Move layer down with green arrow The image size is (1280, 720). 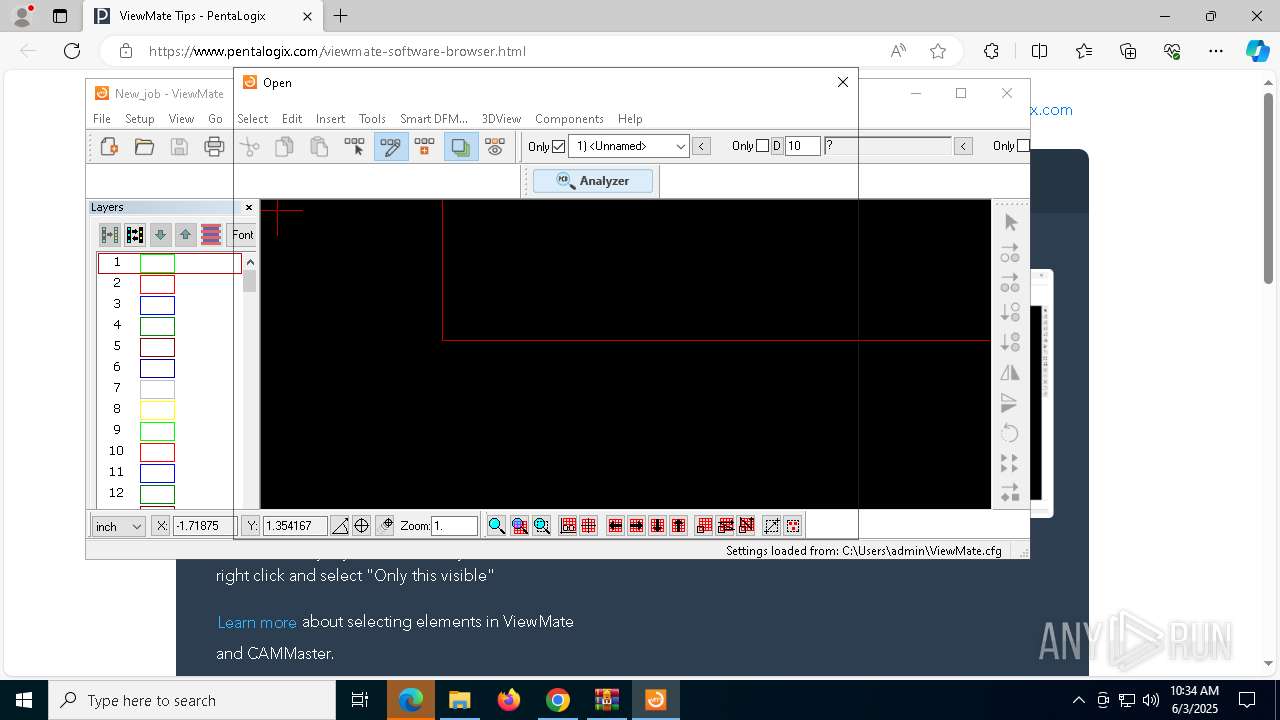[160, 235]
